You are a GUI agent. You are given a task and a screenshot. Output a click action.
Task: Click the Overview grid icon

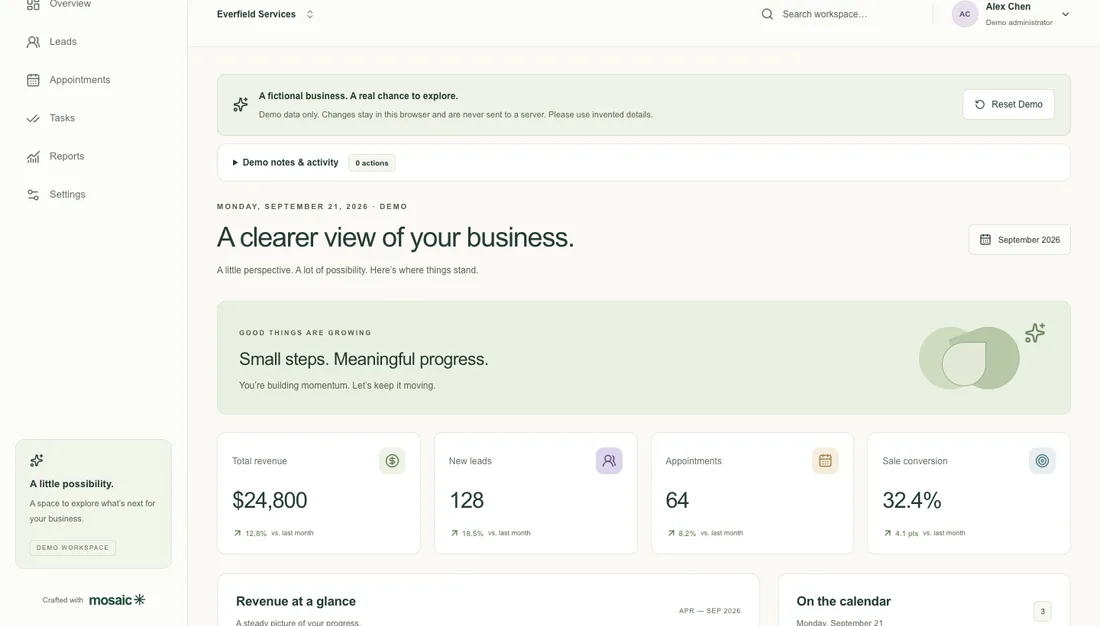[33, 4]
